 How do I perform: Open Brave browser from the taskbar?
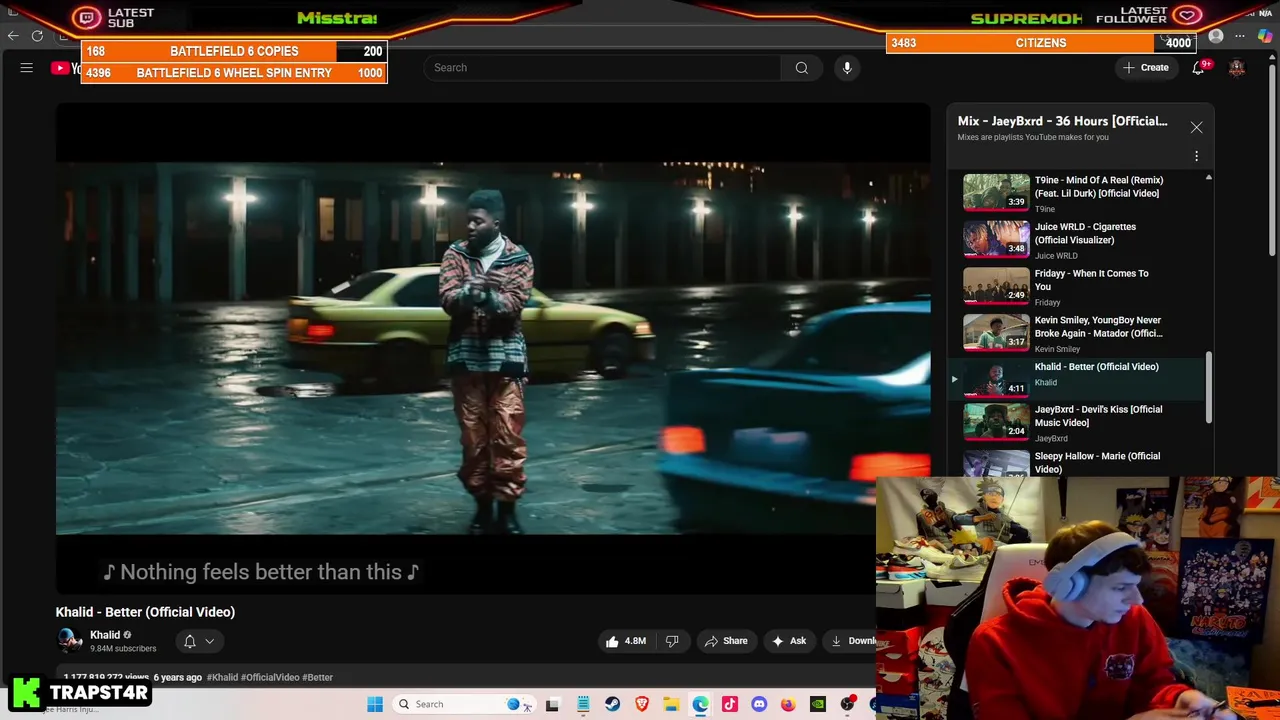642,704
